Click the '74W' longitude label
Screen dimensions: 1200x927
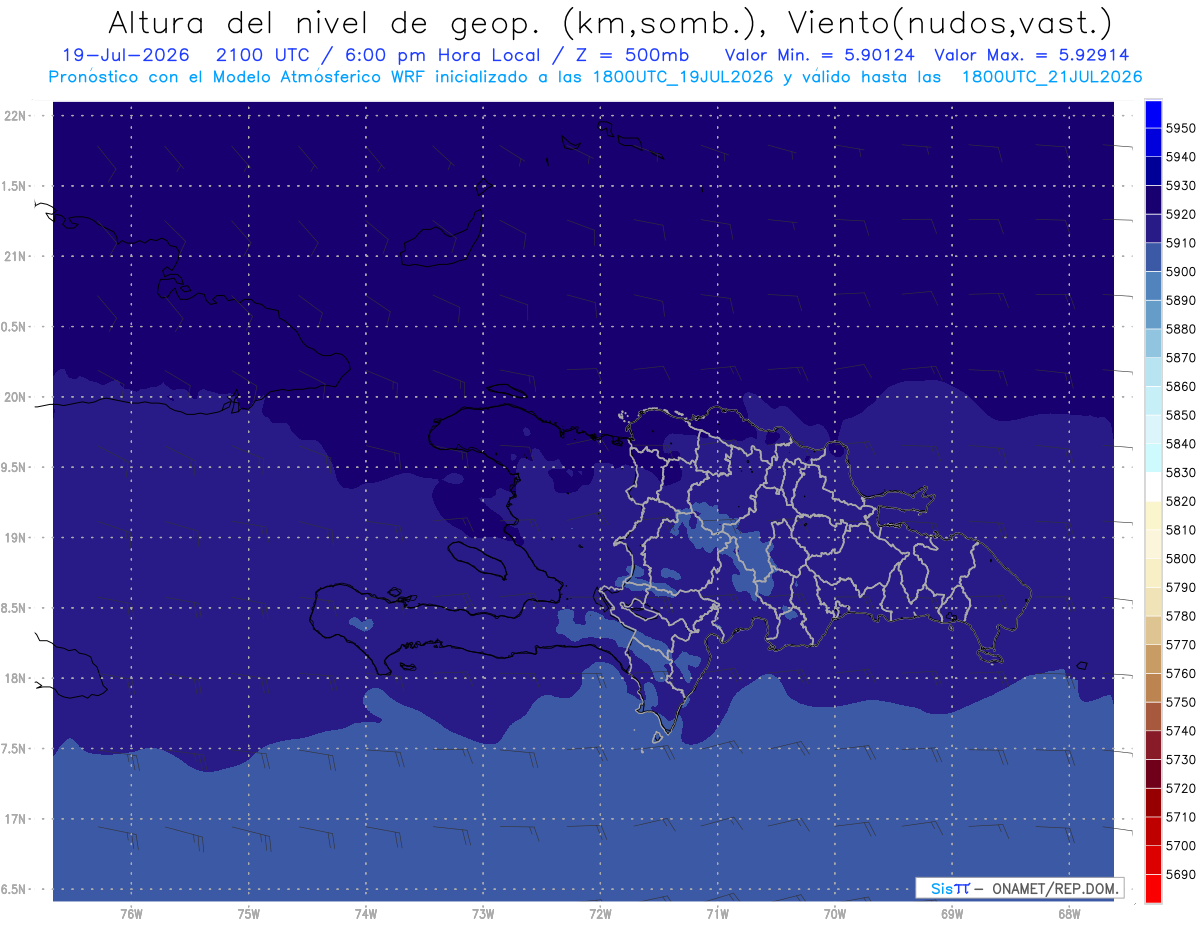pos(366,913)
